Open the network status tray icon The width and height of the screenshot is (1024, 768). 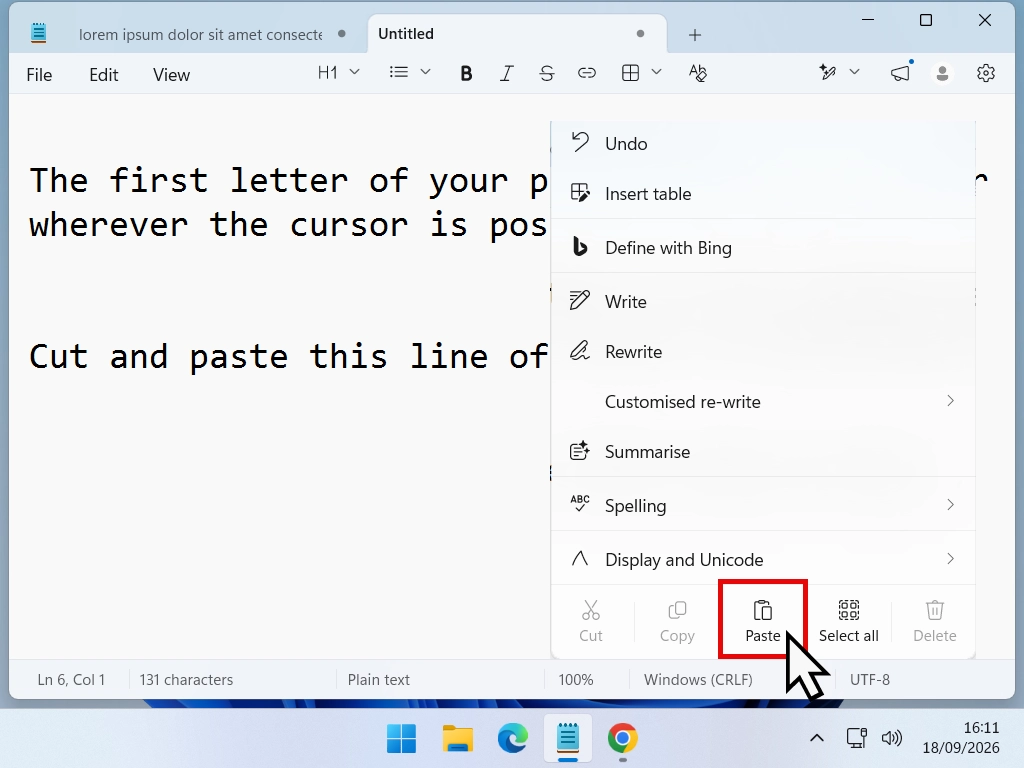click(856, 739)
